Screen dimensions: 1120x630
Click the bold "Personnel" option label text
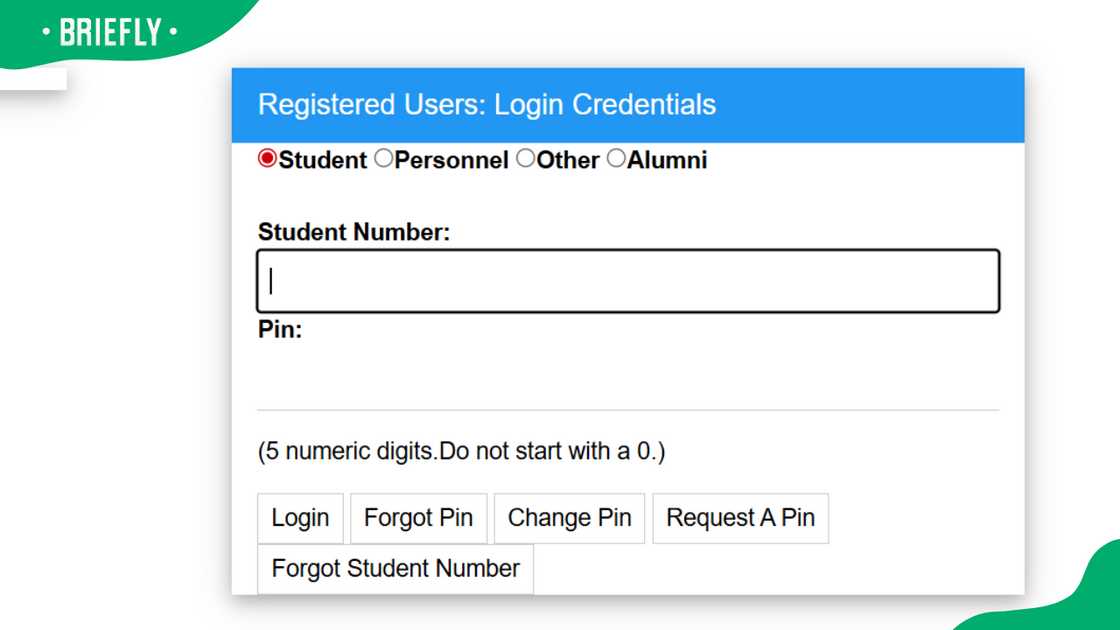click(452, 160)
